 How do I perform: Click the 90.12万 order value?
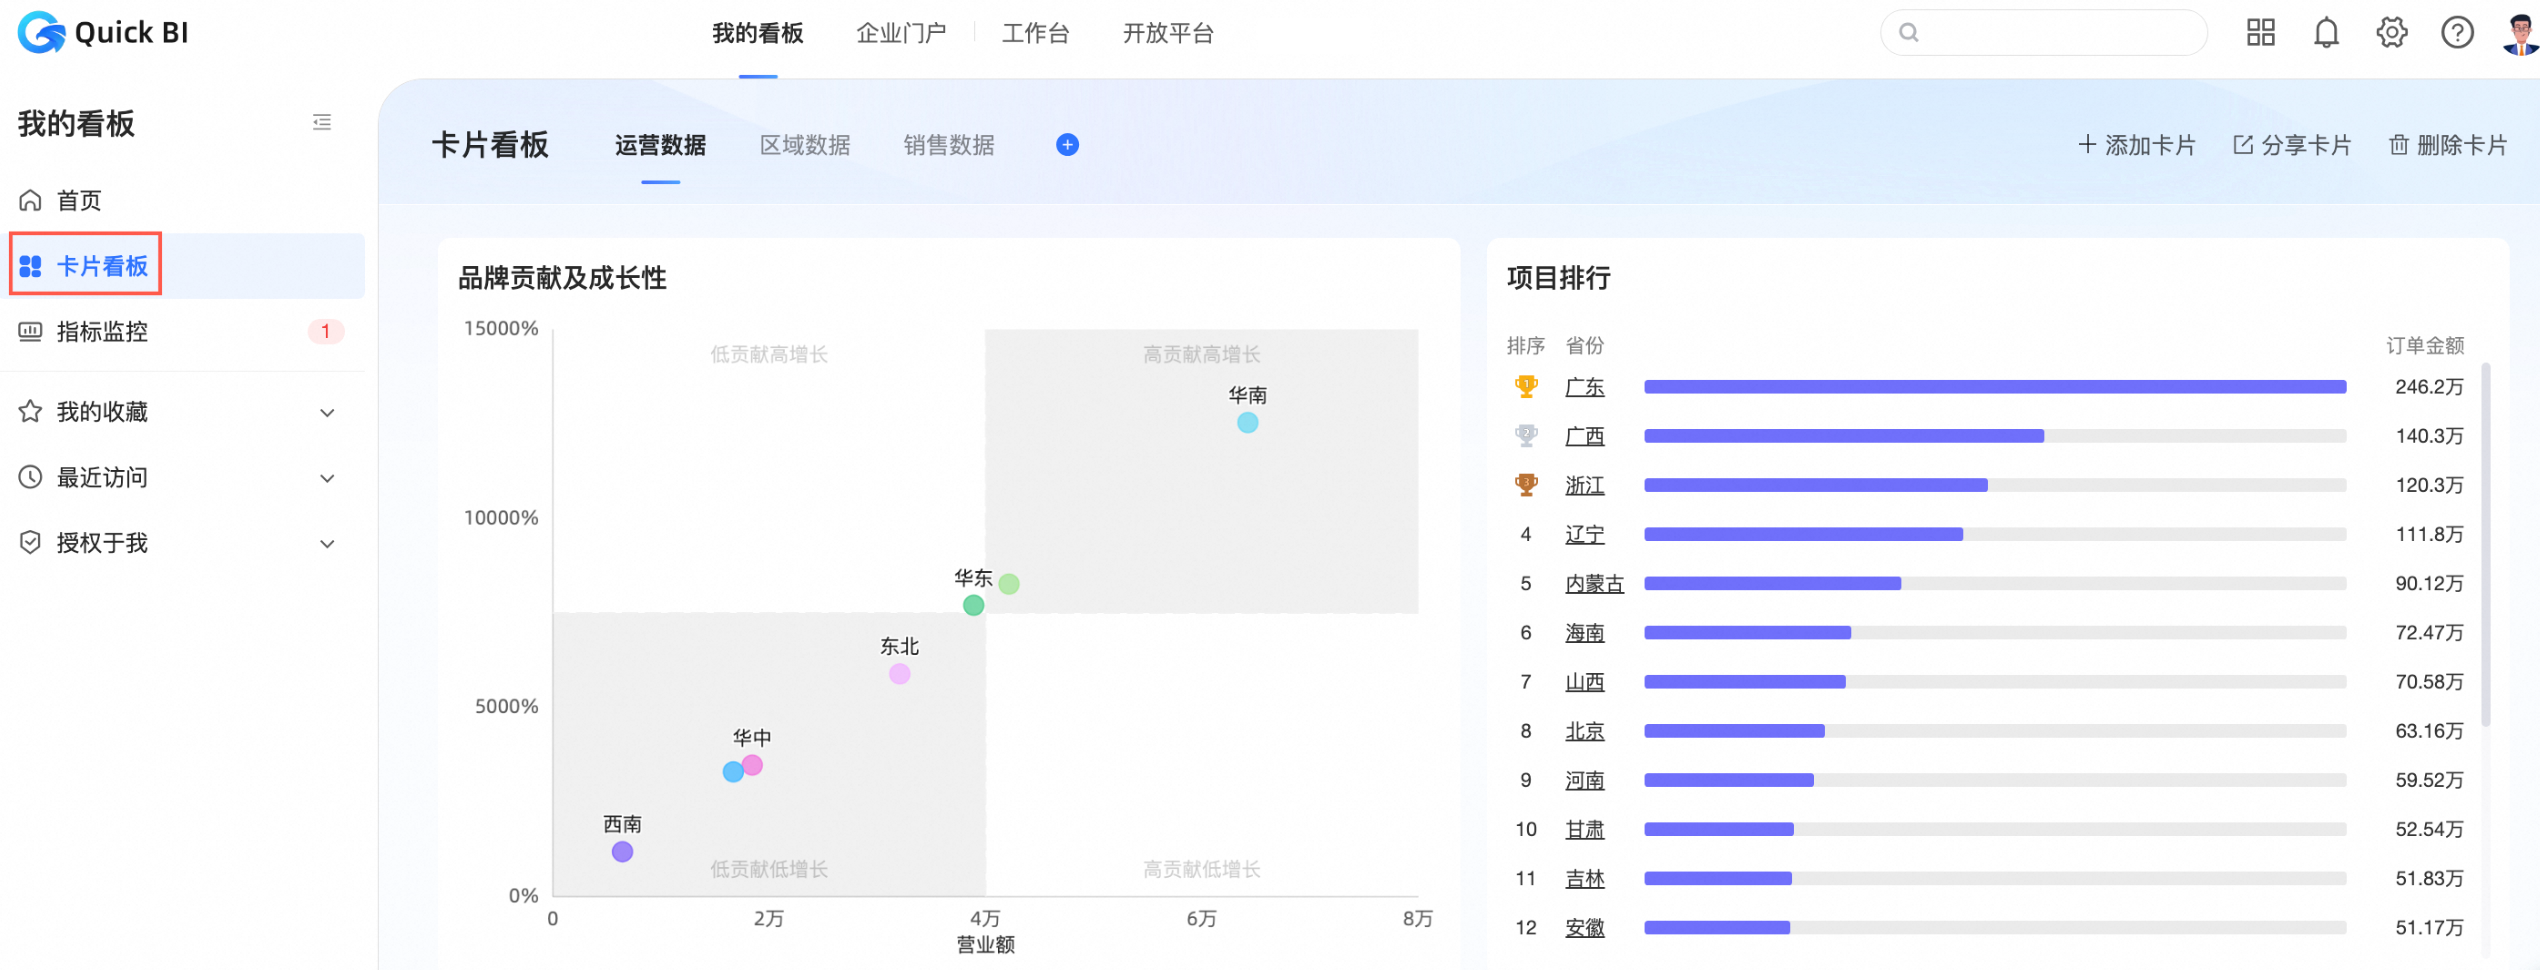coord(2428,583)
